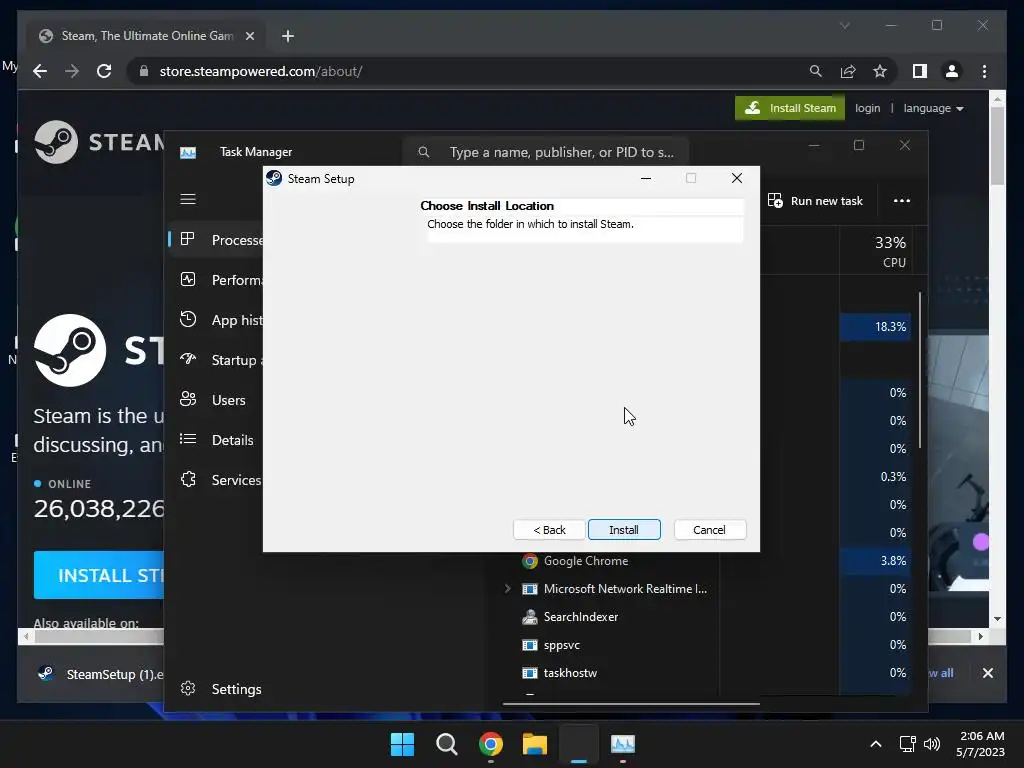The image size is (1024, 768).
Task: Open Chrome three-dot menu
Action: pos(984,71)
